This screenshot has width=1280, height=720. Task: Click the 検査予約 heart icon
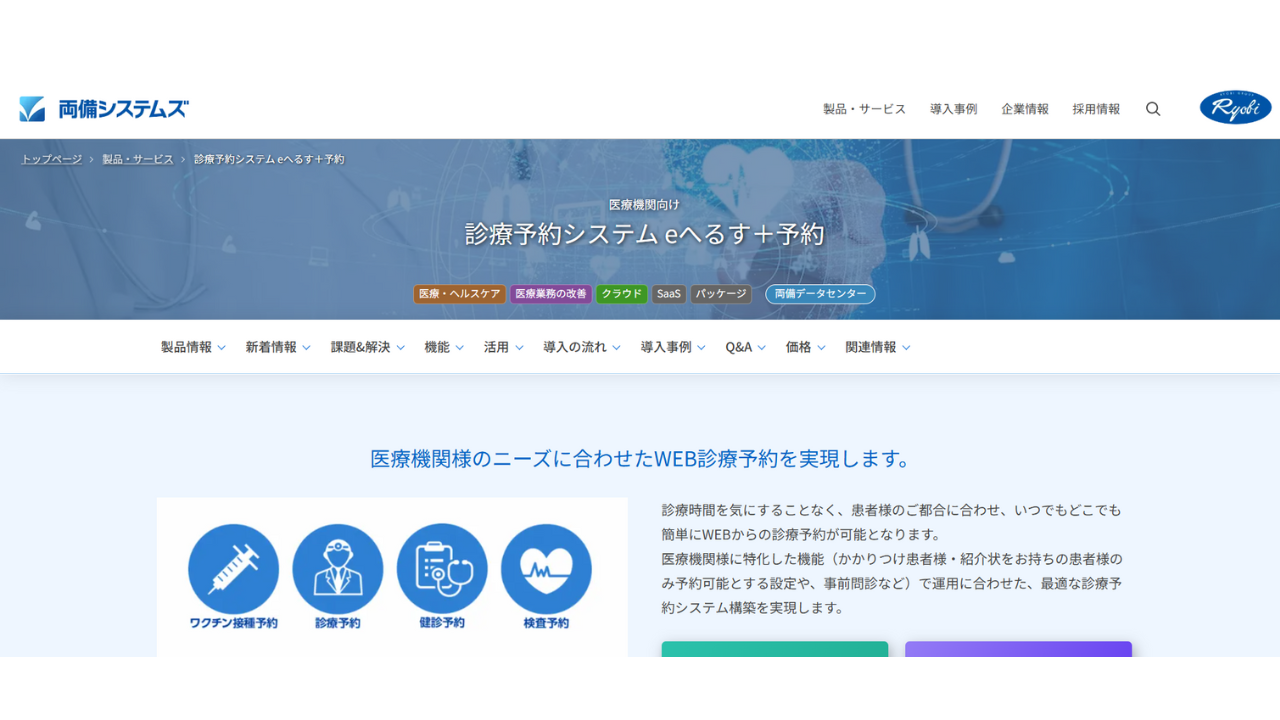coord(546,569)
